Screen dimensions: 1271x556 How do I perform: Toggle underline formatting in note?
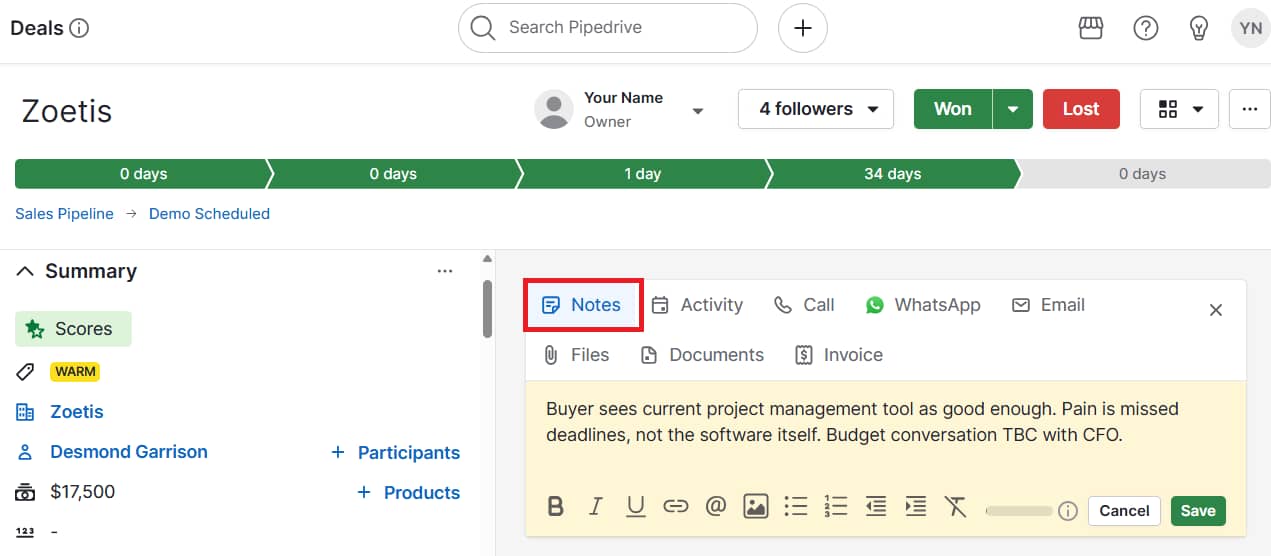(636, 508)
